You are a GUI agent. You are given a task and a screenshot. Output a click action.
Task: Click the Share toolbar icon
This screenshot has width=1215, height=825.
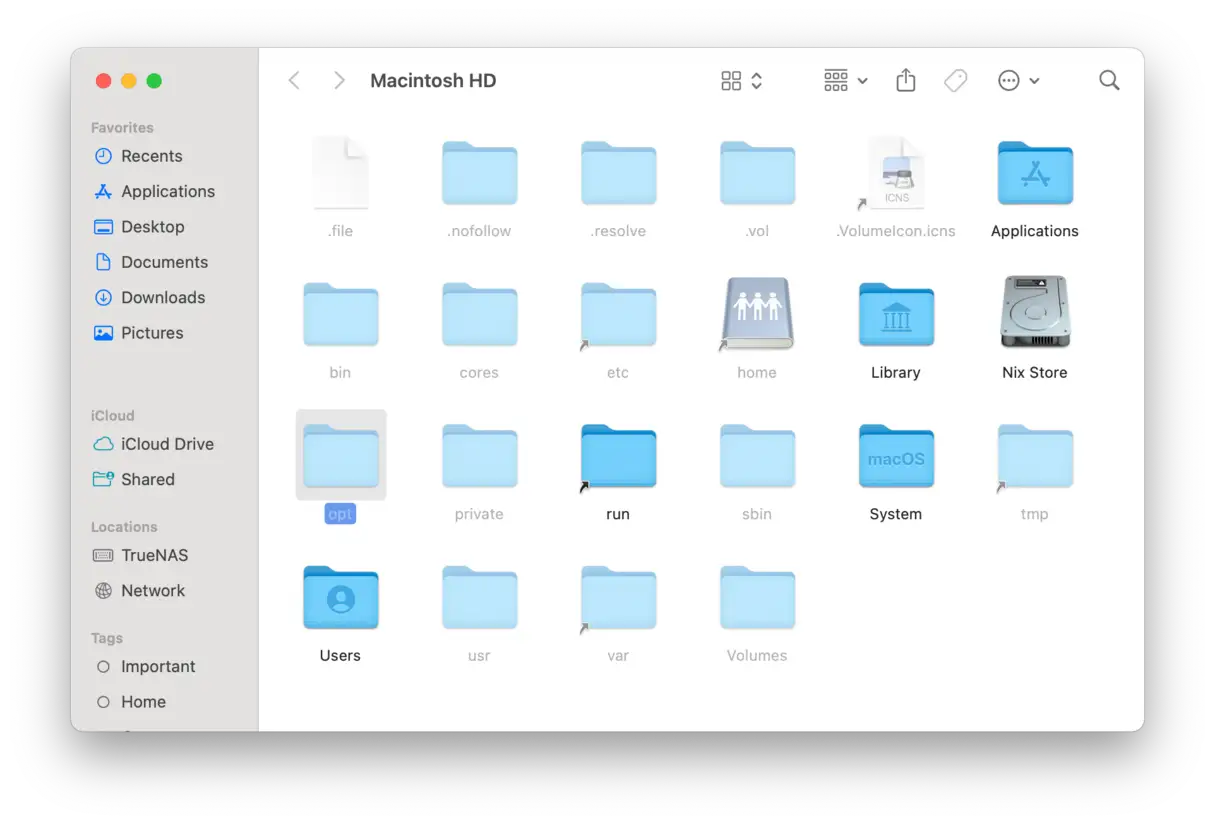click(x=906, y=81)
